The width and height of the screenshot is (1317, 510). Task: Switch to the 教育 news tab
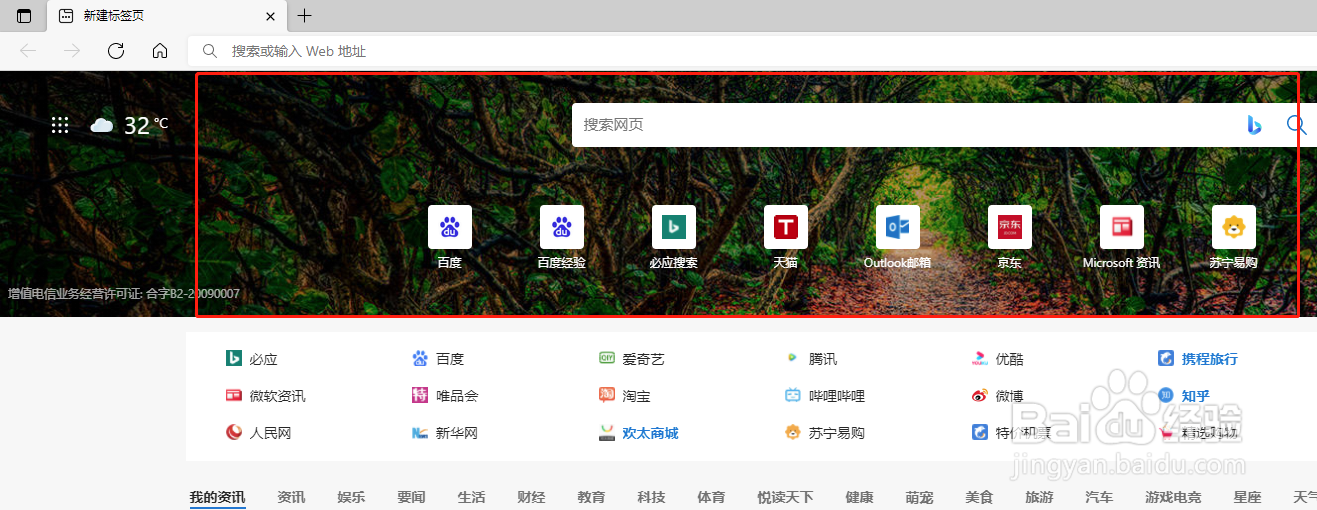pos(591,497)
